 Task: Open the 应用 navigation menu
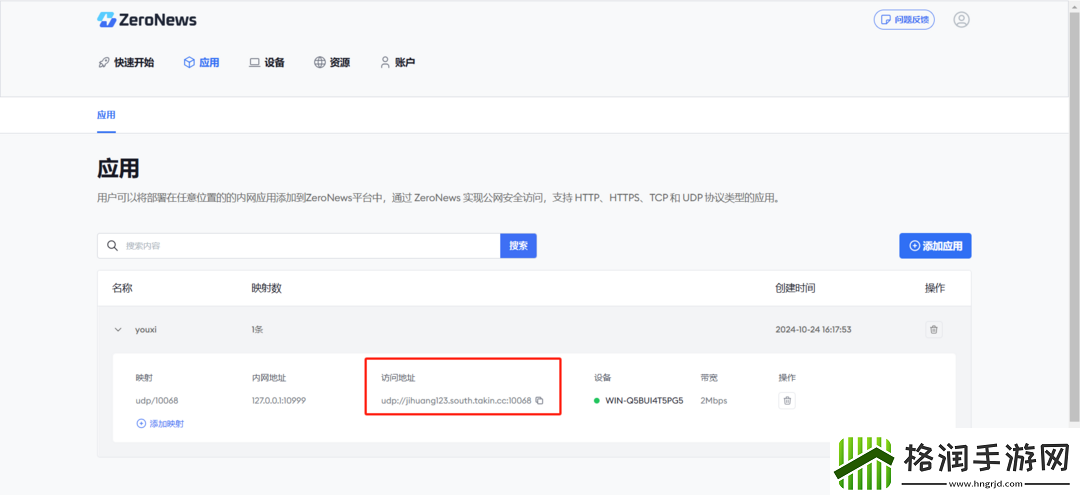tap(201, 62)
